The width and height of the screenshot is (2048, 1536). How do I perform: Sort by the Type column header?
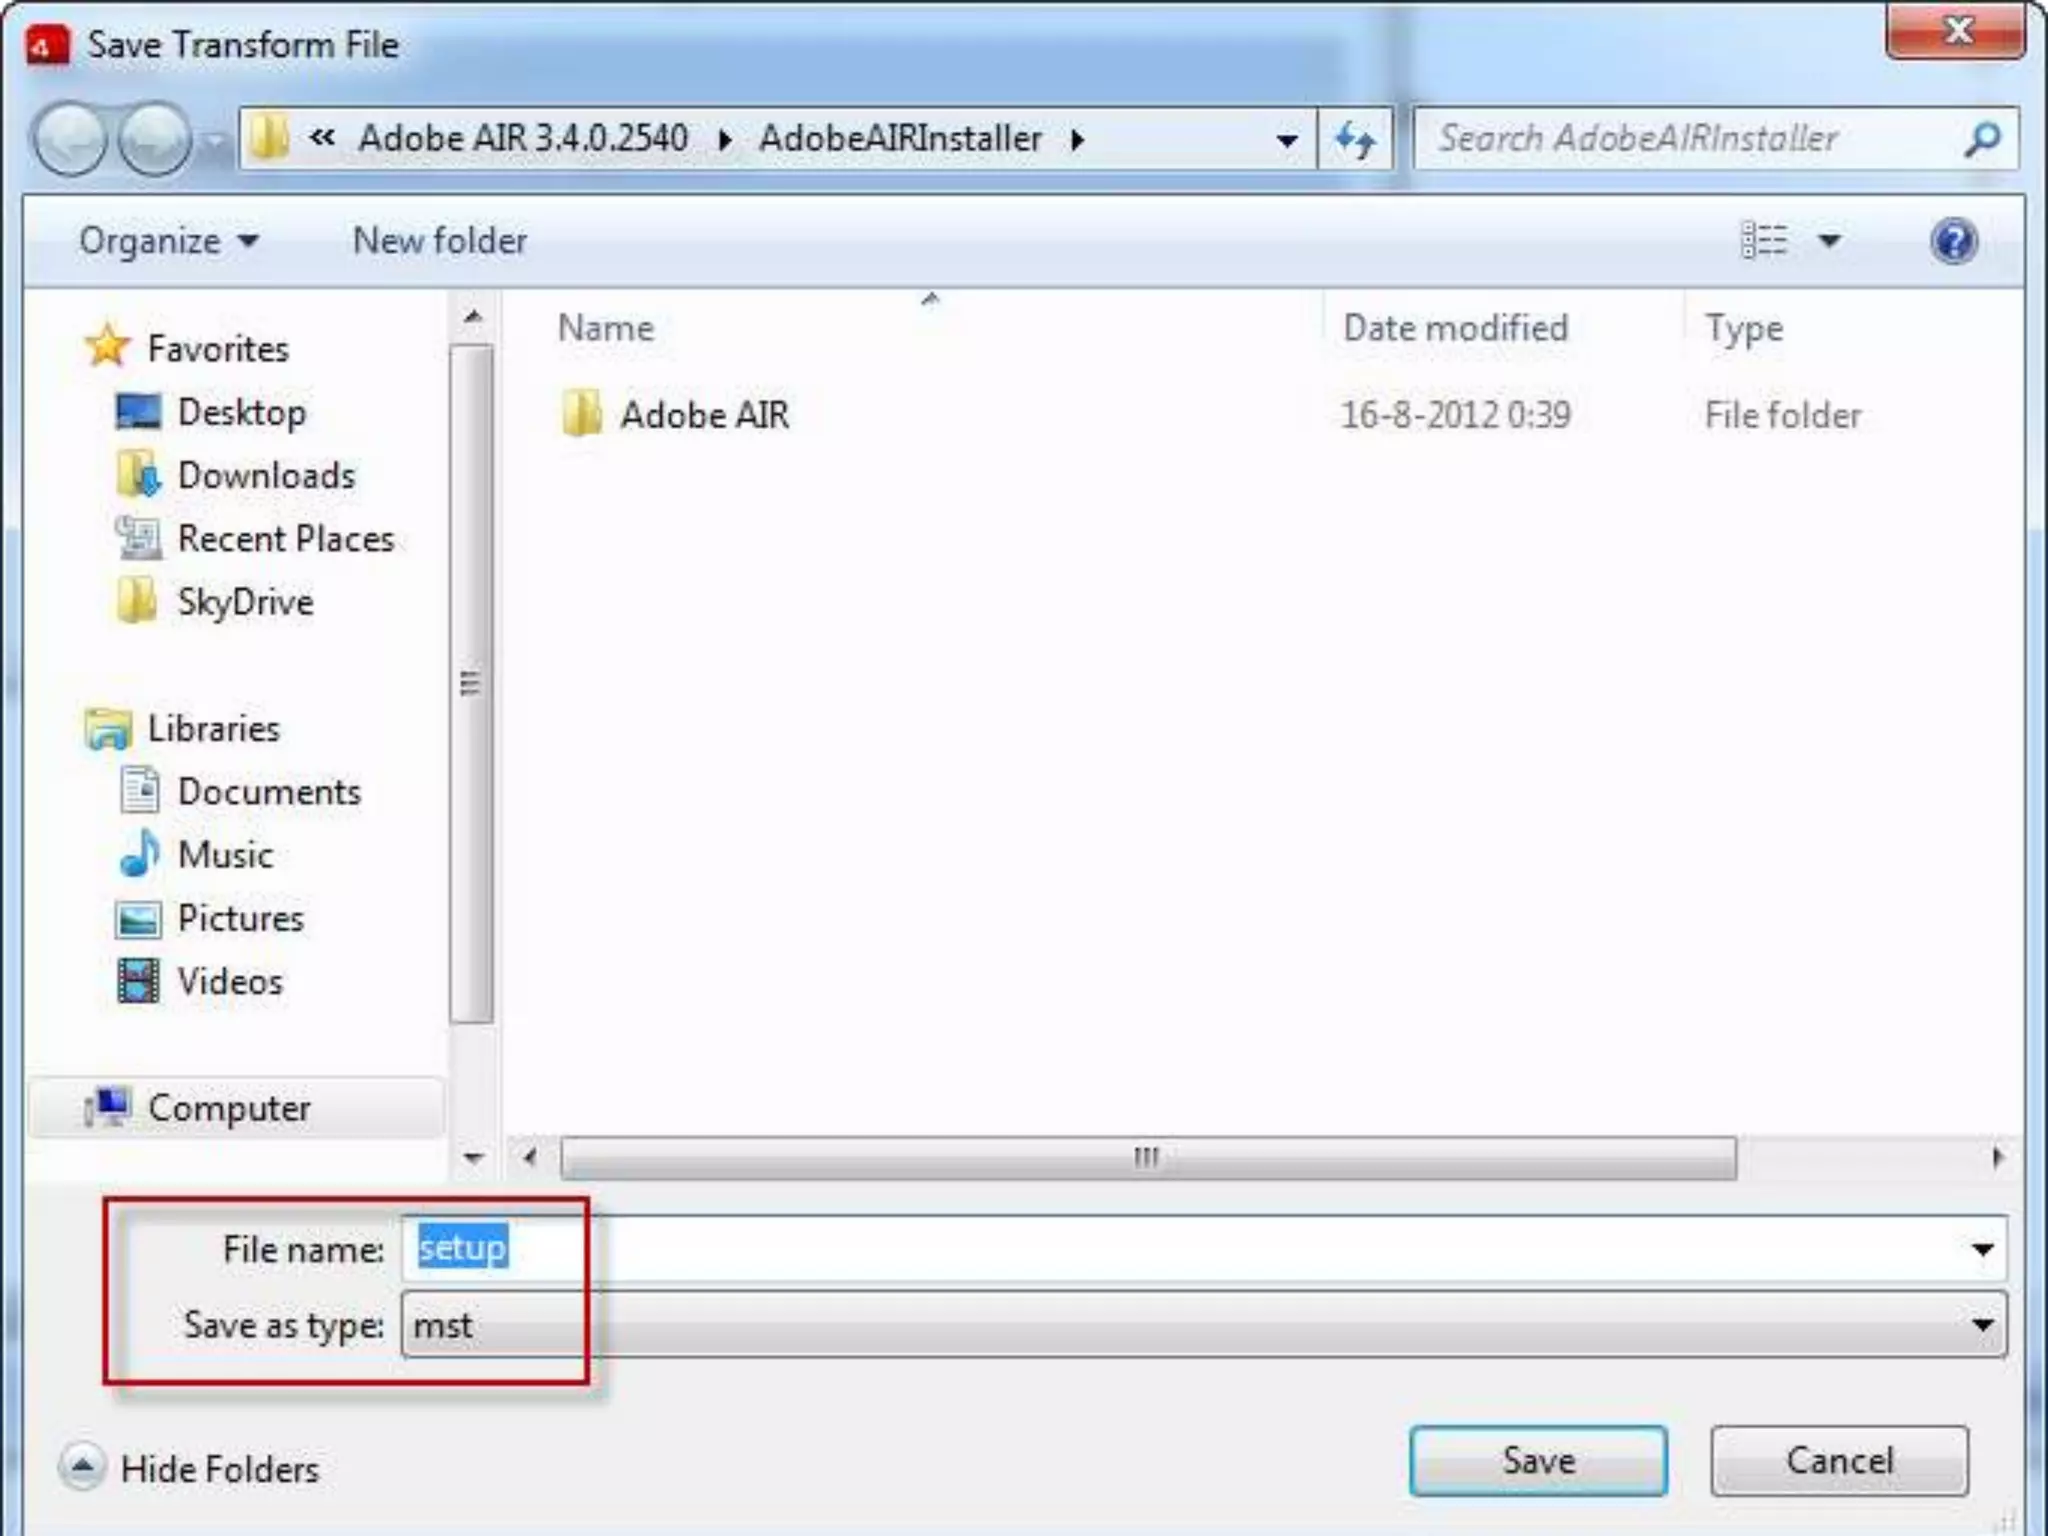tap(1744, 328)
